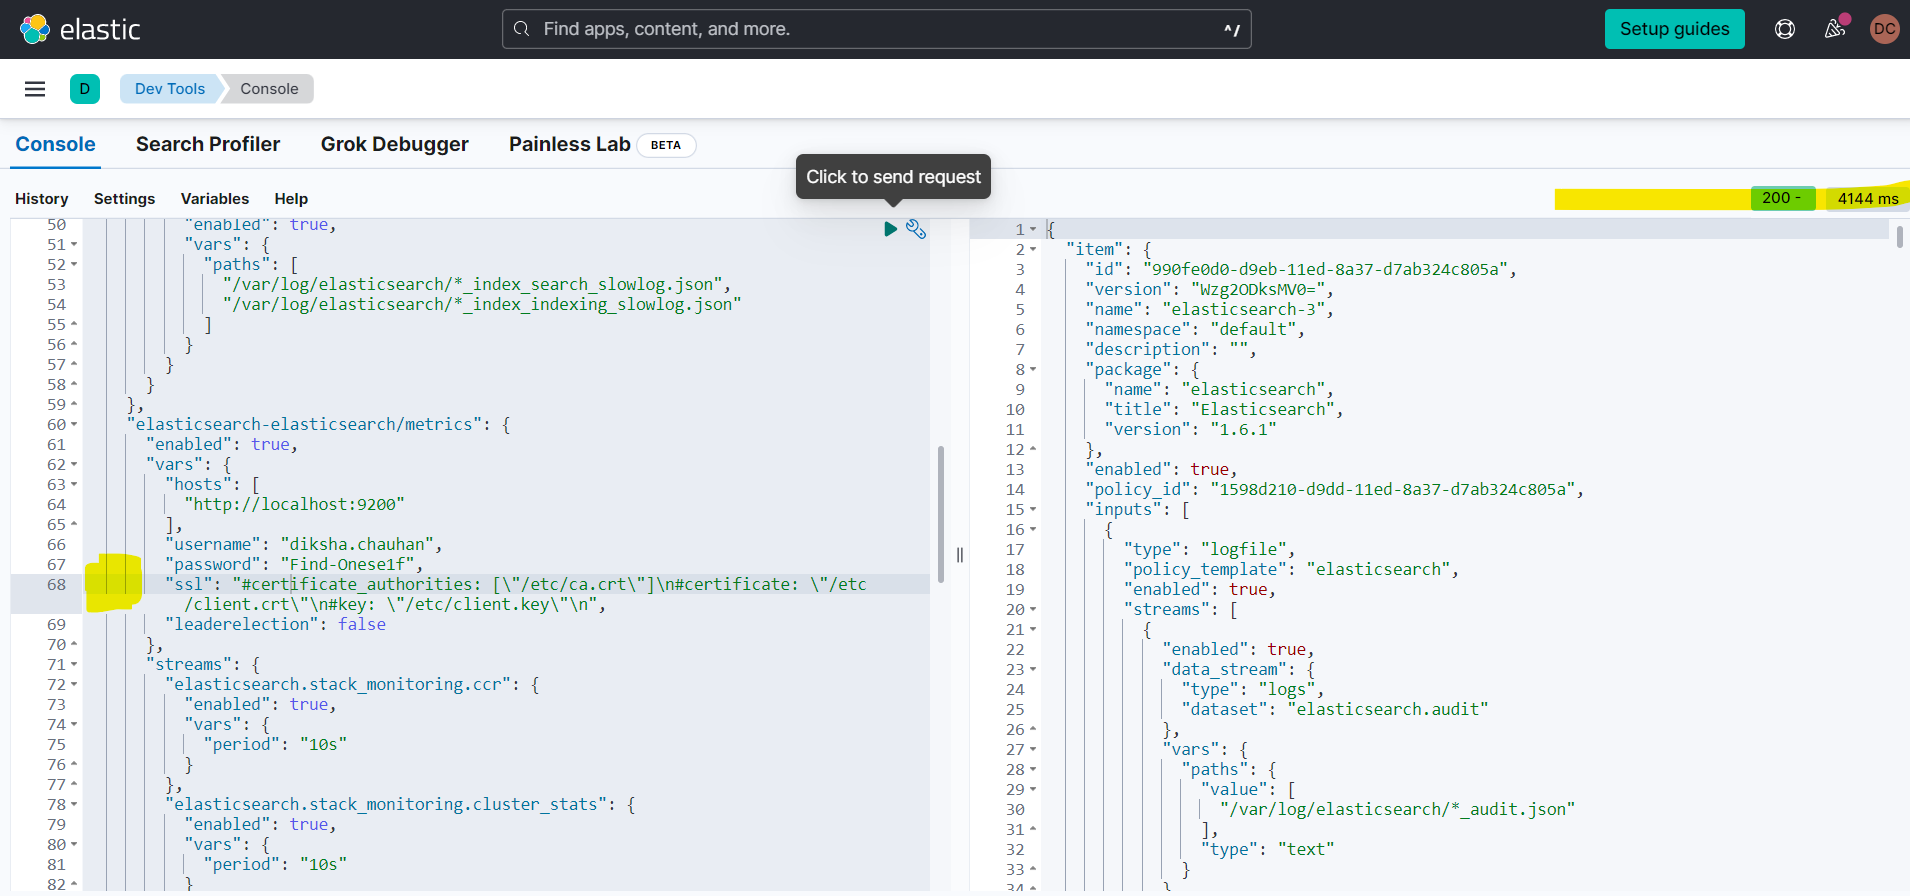Click the Console breadcrumb
The width and height of the screenshot is (1930, 896).
[269, 89]
